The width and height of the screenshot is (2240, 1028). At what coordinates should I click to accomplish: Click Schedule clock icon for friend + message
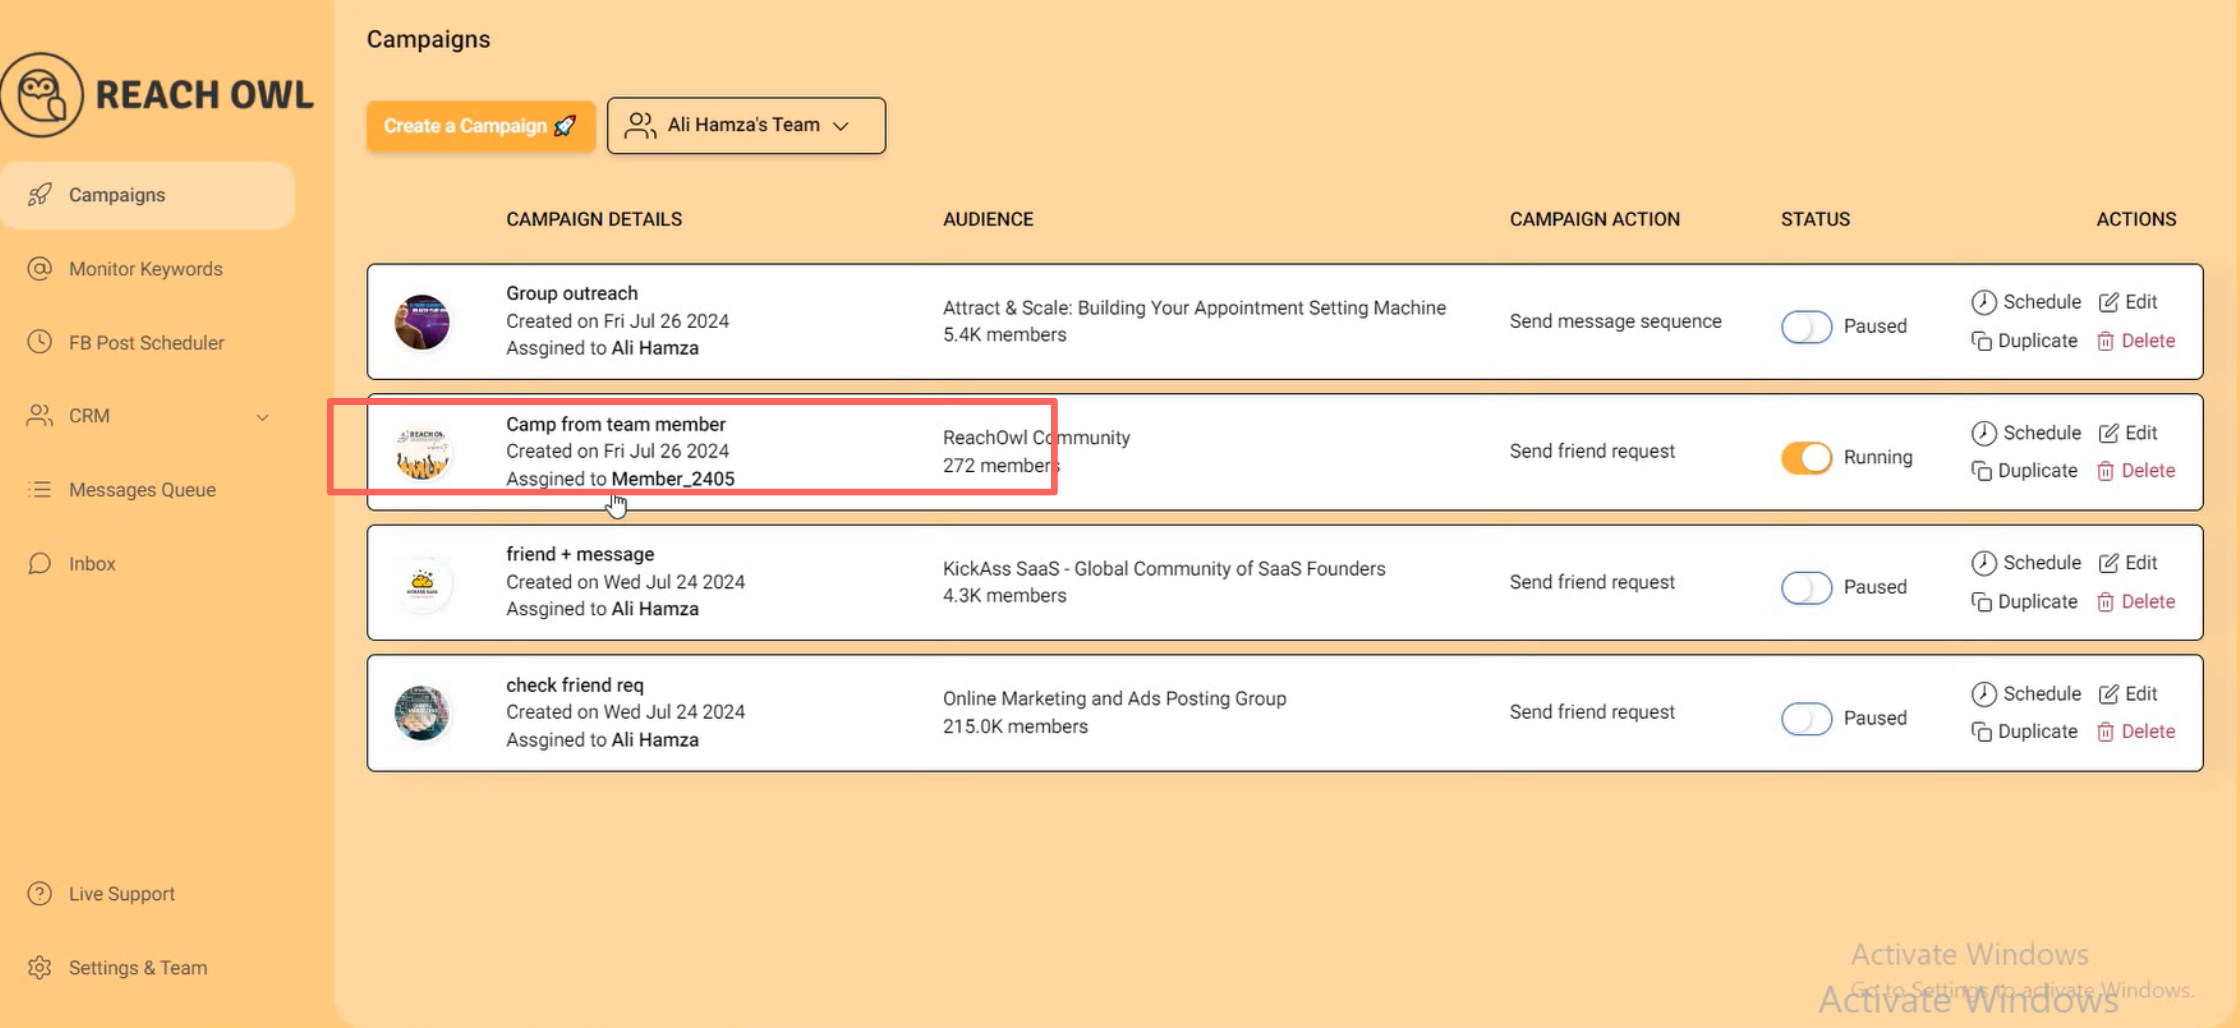pos(1984,563)
